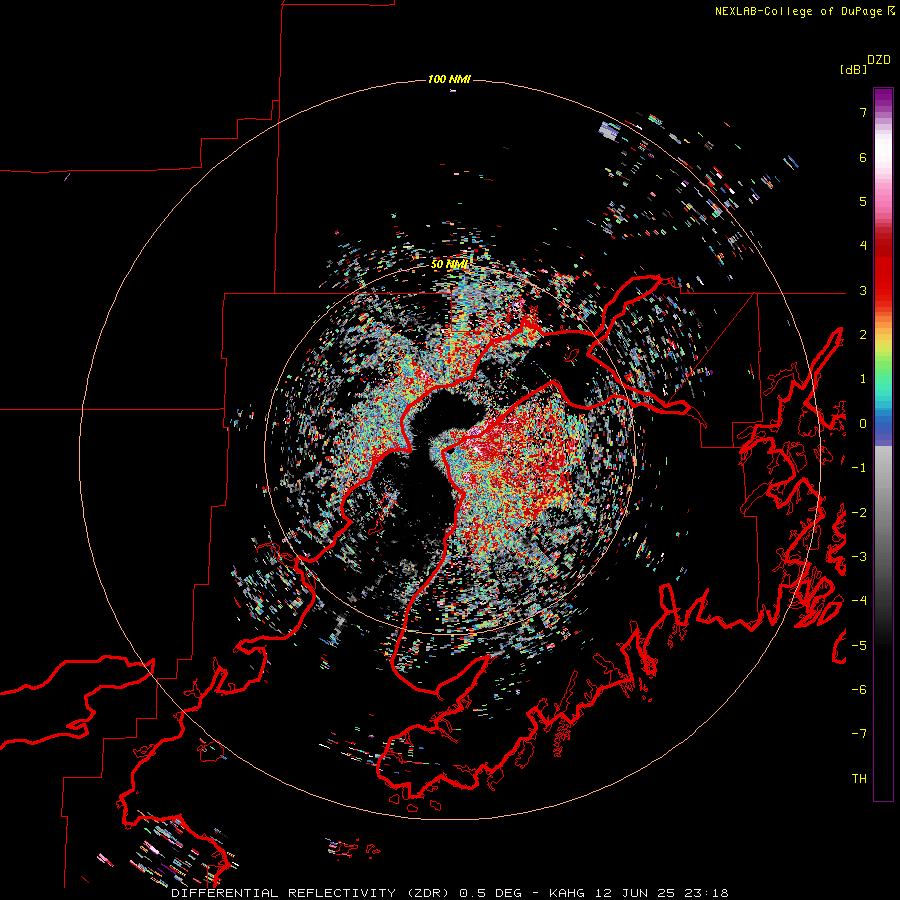The height and width of the screenshot is (900, 900).
Task: Click the -5 dB label on scale
Action: 859,646
